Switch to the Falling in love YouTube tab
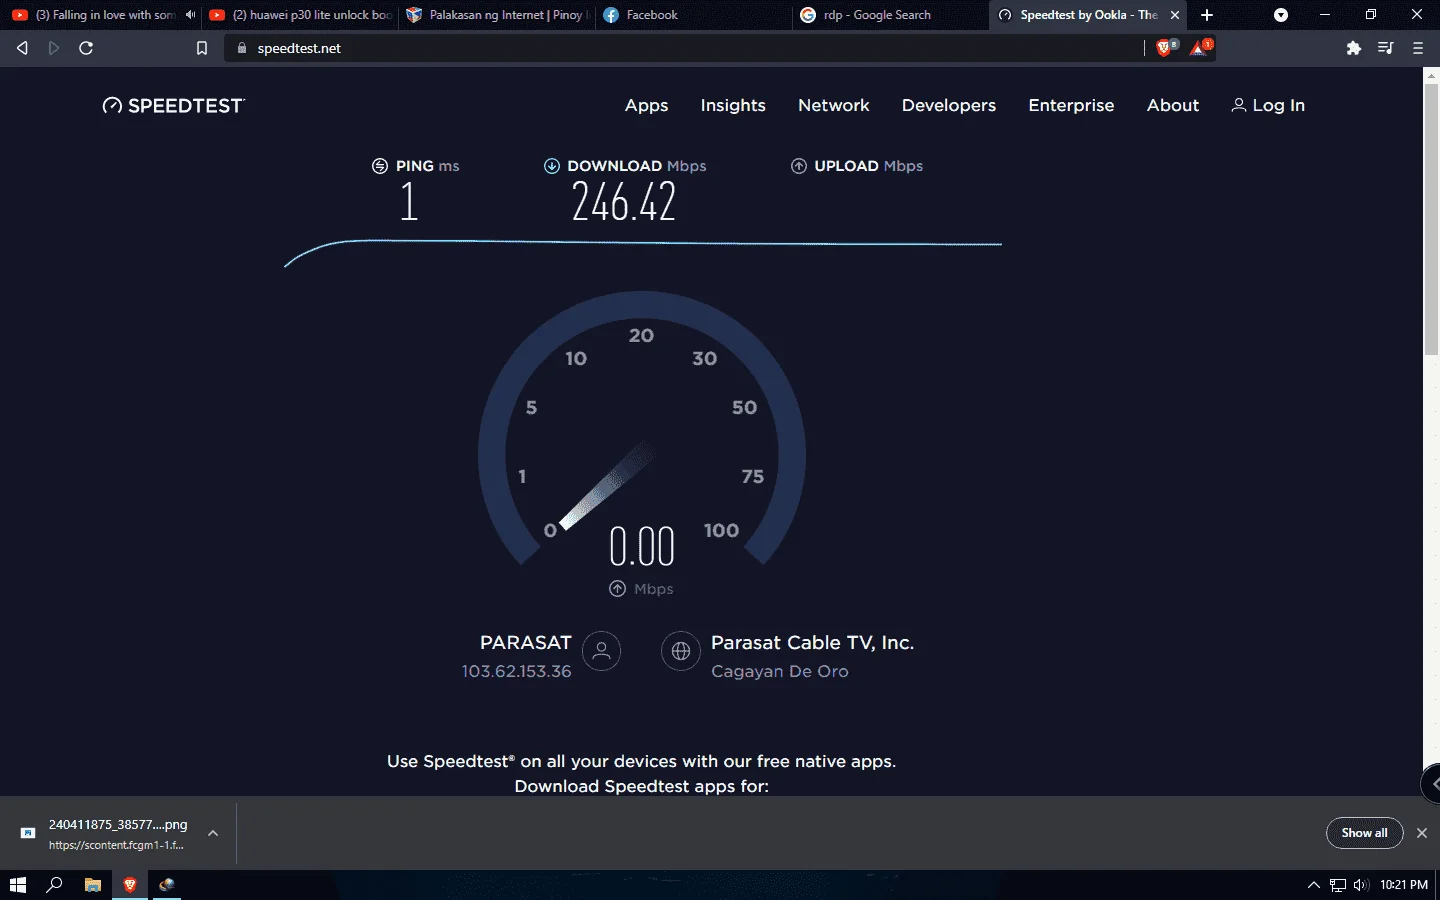 [100, 15]
